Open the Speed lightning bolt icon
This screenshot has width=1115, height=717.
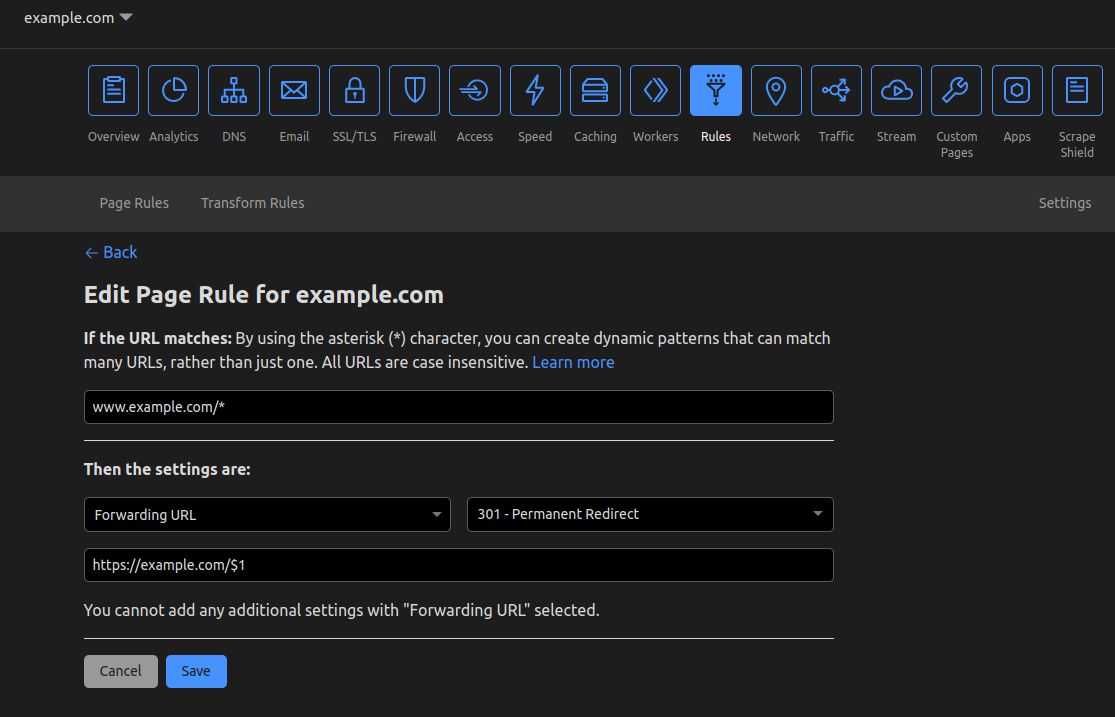535,90
